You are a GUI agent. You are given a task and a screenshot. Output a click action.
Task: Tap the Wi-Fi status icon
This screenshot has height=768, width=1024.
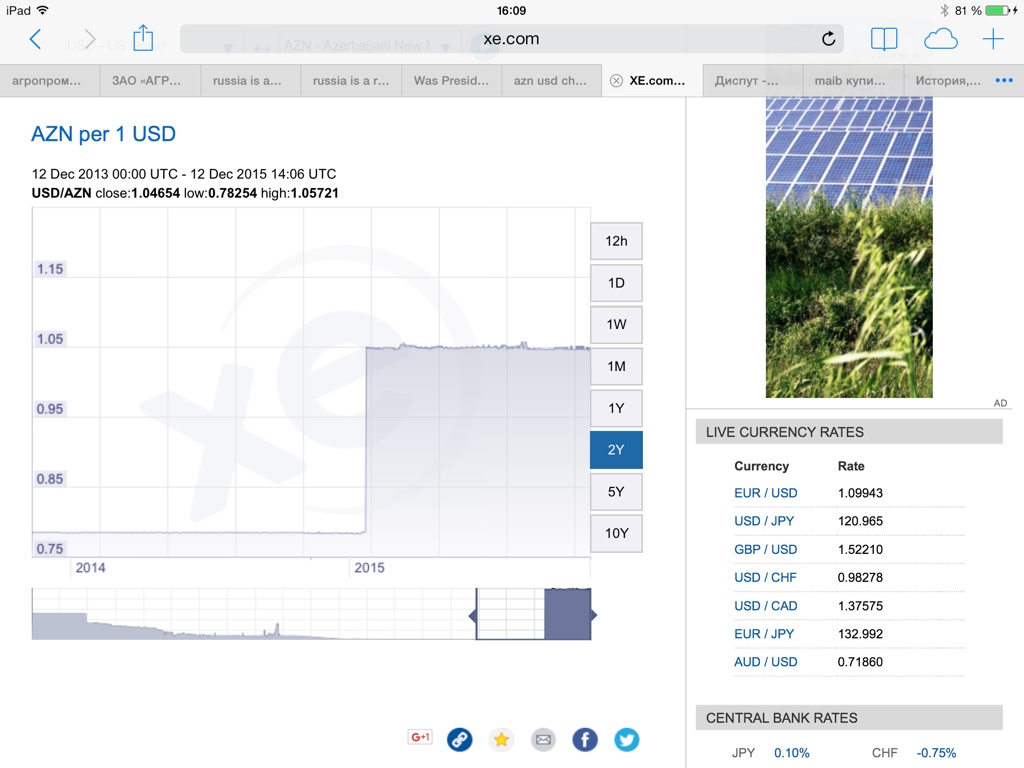[x=43, y=10]
